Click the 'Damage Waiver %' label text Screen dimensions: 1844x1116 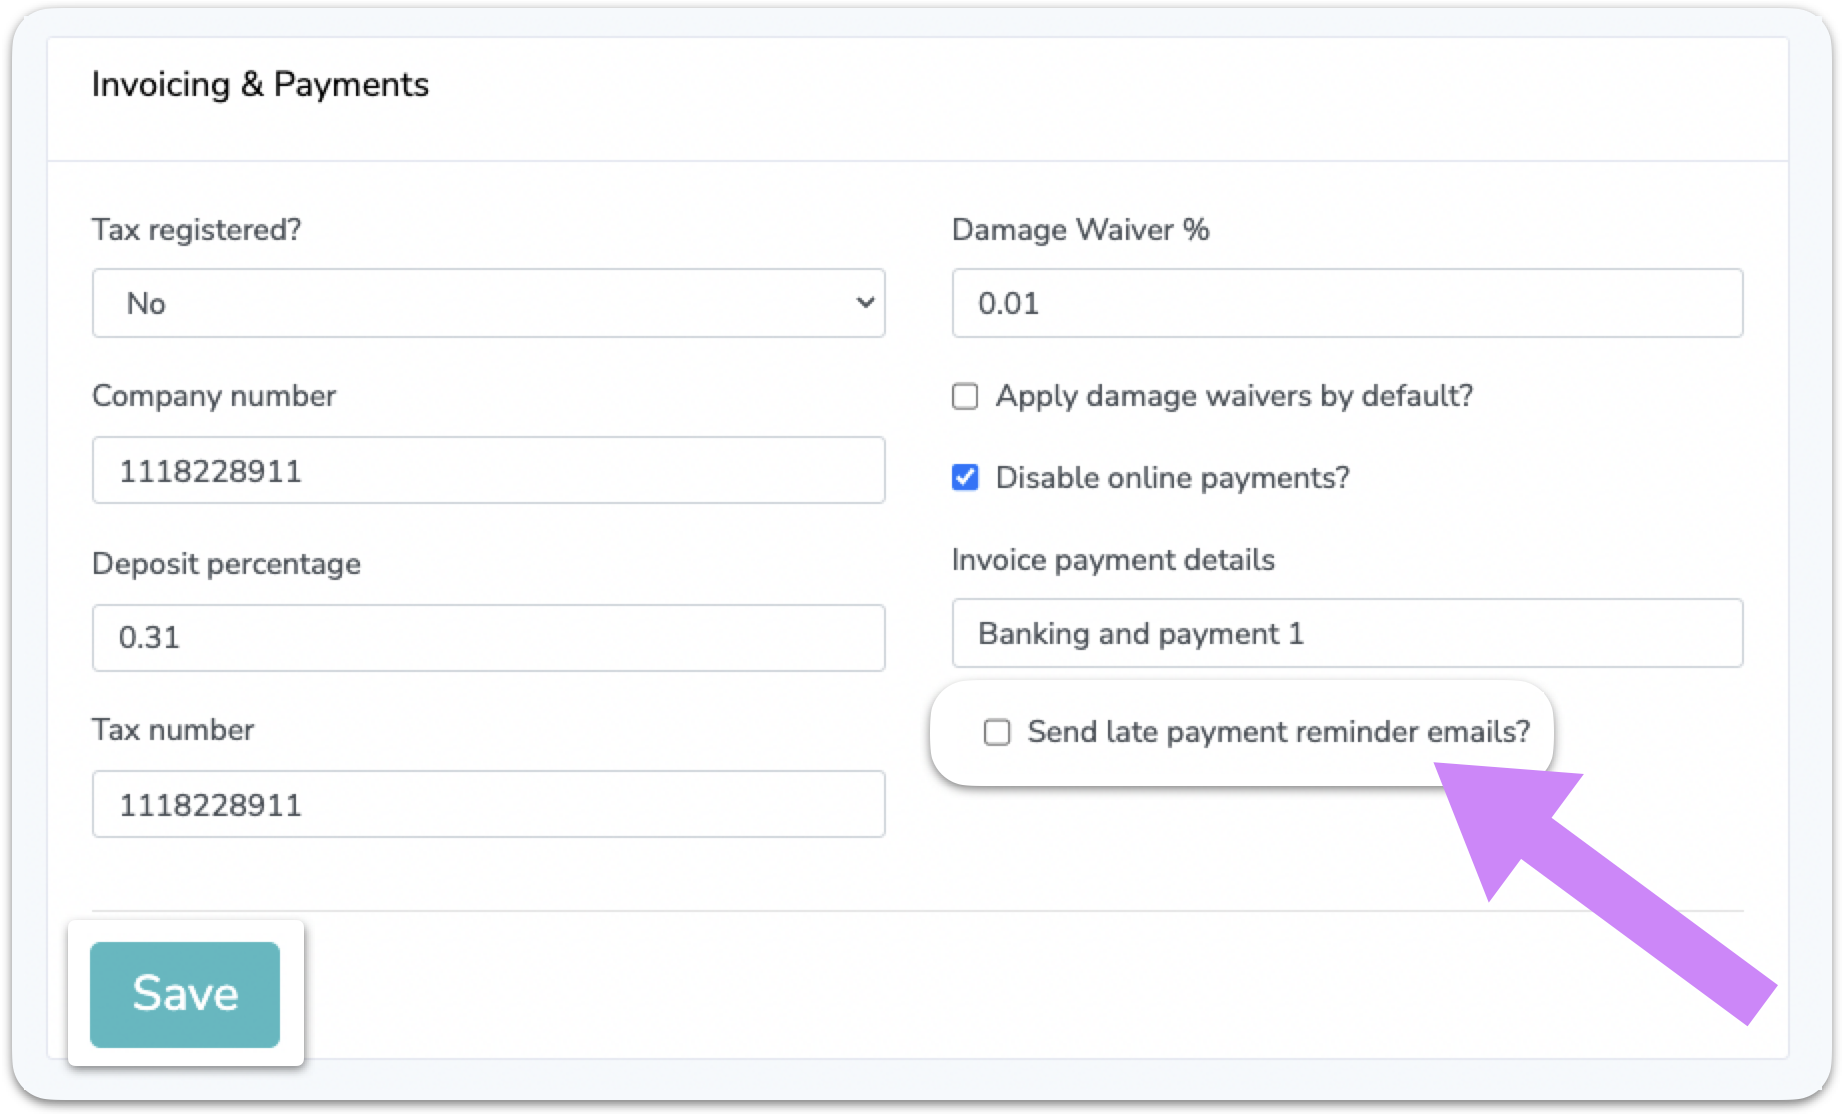pos(1080,230)
